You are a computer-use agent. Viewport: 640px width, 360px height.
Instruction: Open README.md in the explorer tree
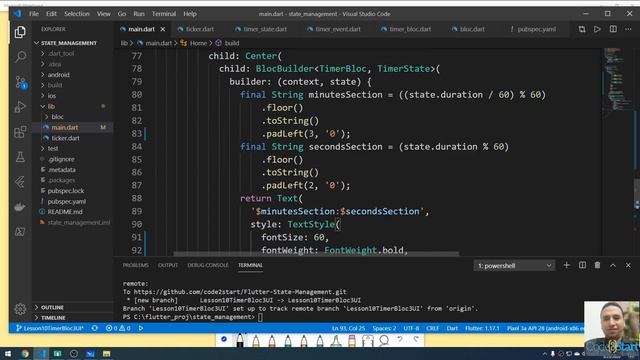pos(65,212)
